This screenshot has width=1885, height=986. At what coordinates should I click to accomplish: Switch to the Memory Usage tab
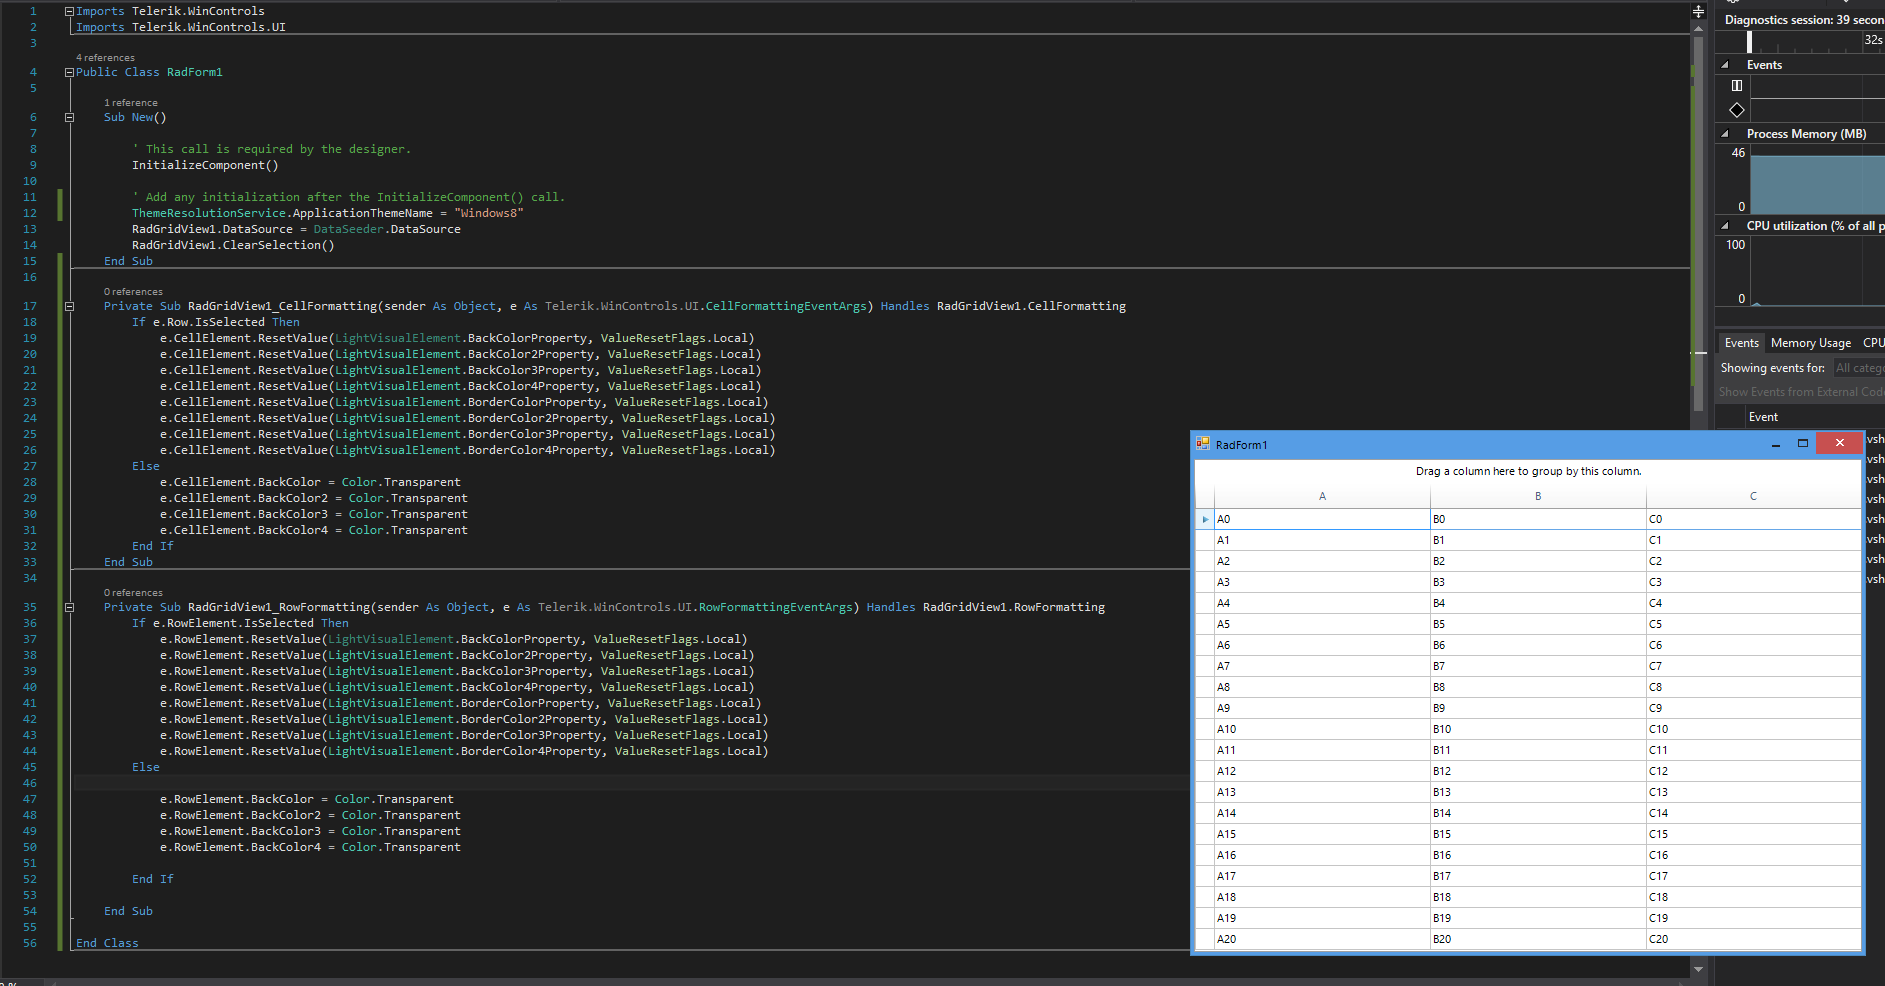pyautogui.click(x=1810, y=343)
